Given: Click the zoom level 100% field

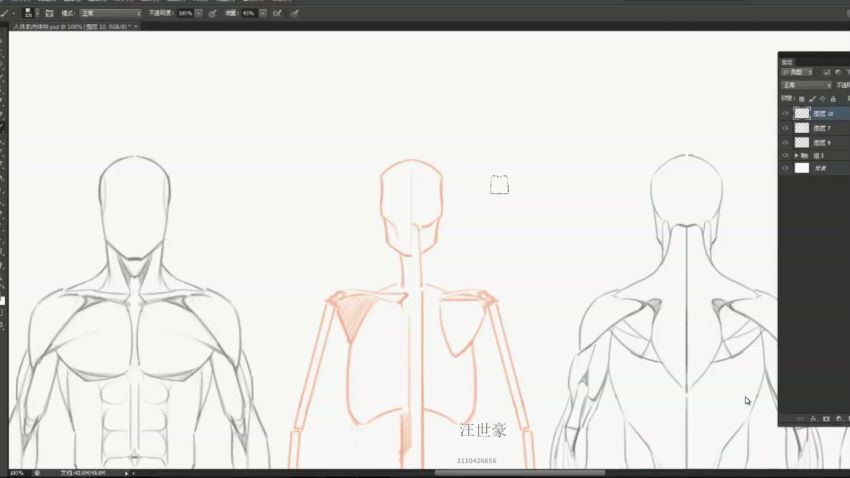Looking at the screenshot, I should tap(17, 473).
